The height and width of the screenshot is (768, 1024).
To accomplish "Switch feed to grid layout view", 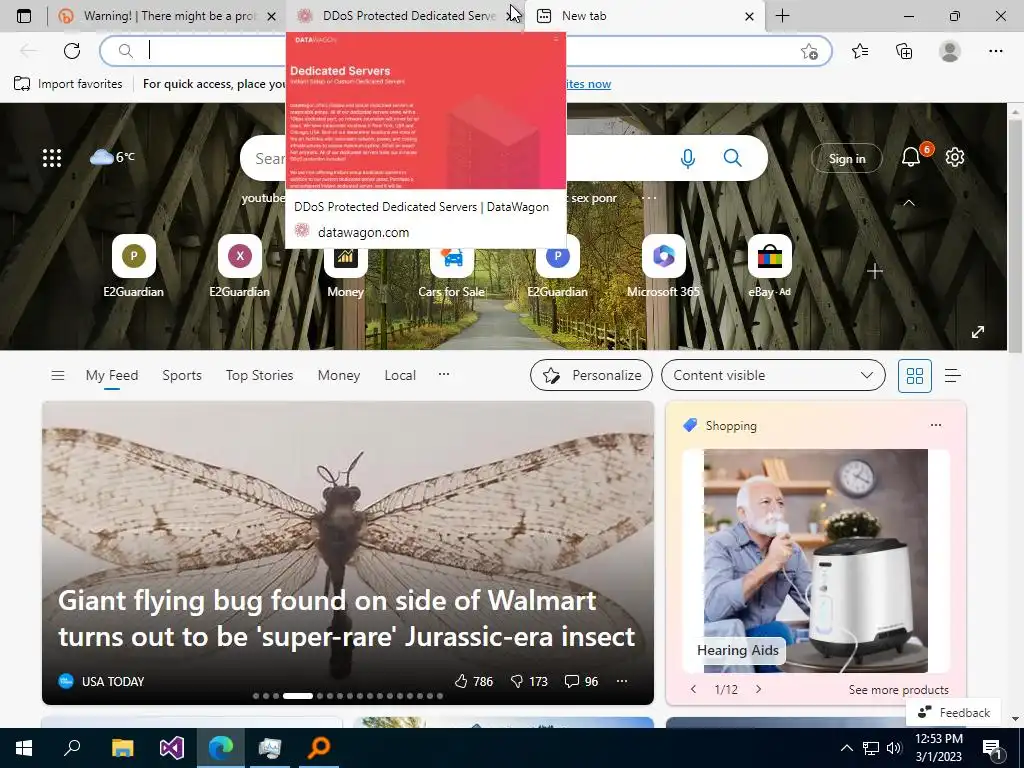I will (915, 376).
